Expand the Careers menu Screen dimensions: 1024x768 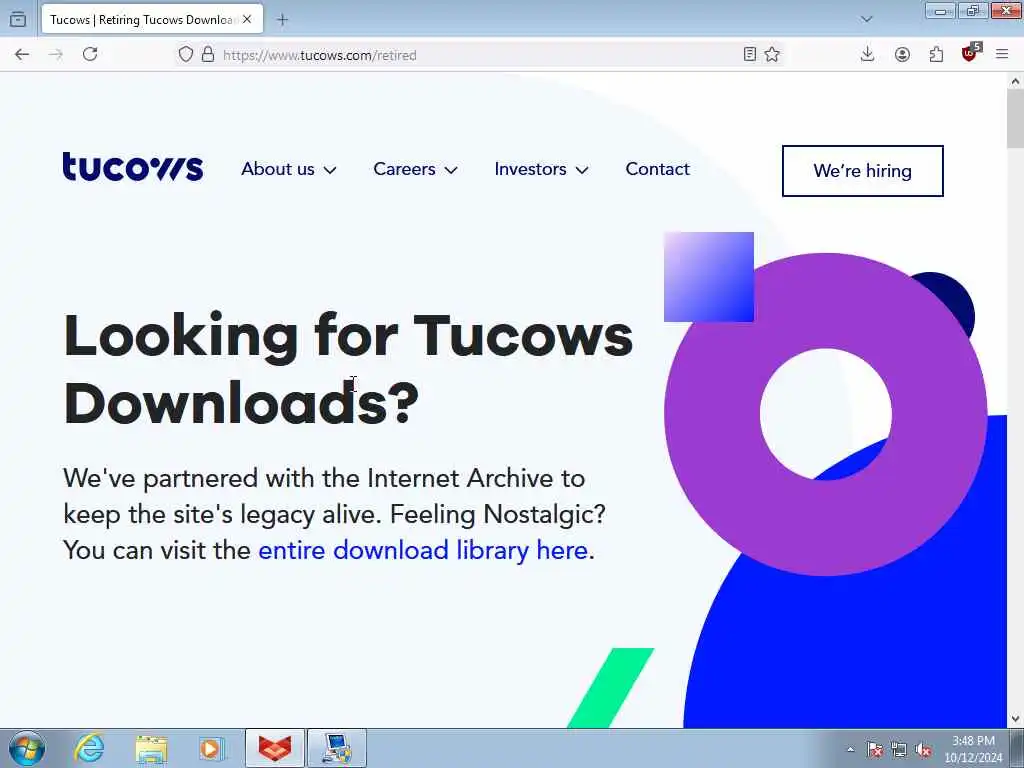tap(415, 169)
